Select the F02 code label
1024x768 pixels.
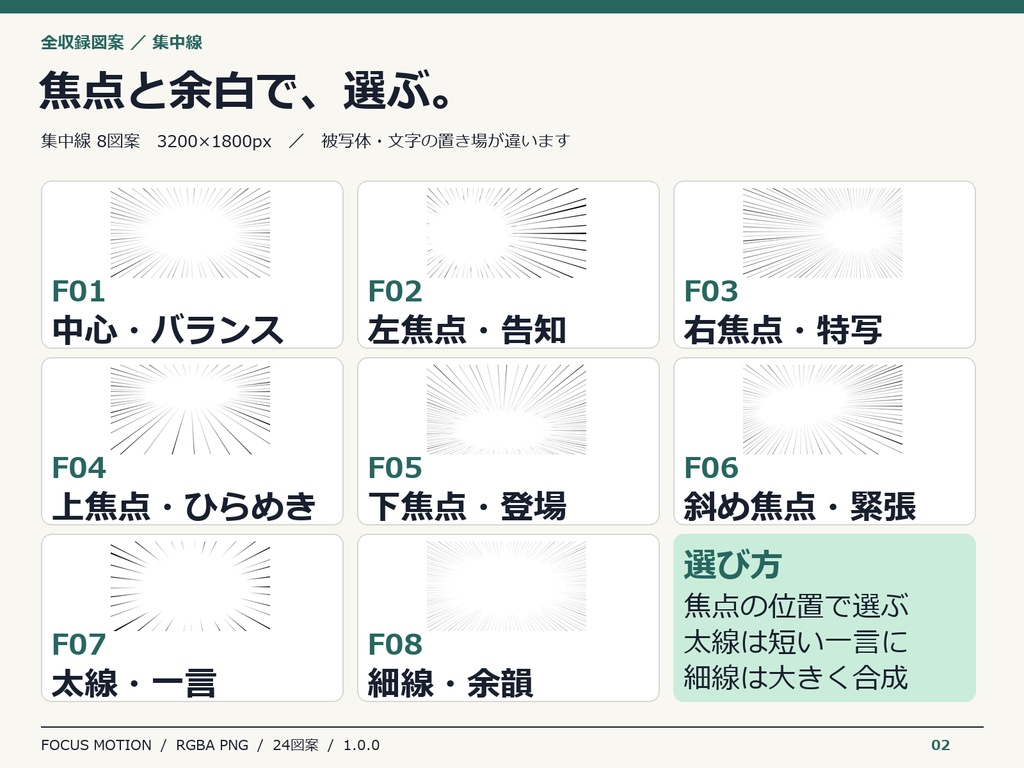click(x=394, y=291)
